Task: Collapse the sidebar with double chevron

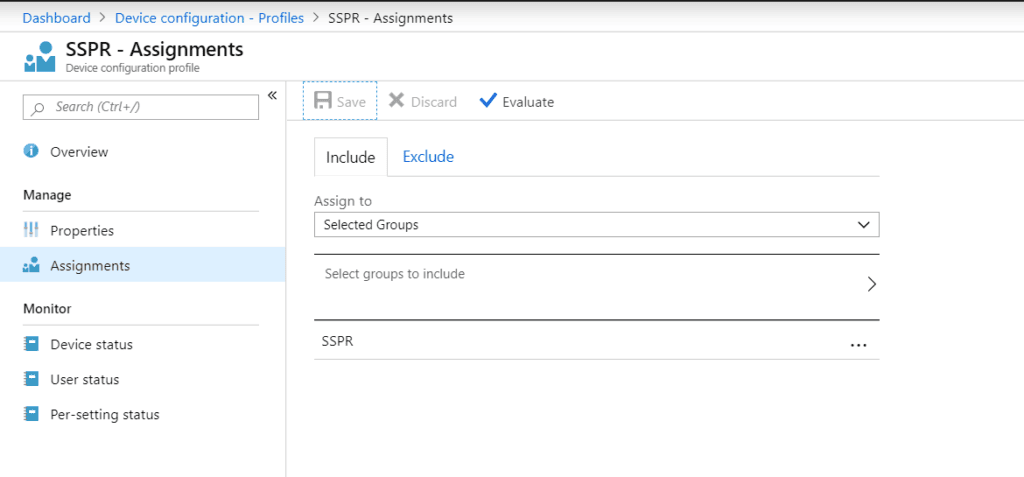Action: 272,95
